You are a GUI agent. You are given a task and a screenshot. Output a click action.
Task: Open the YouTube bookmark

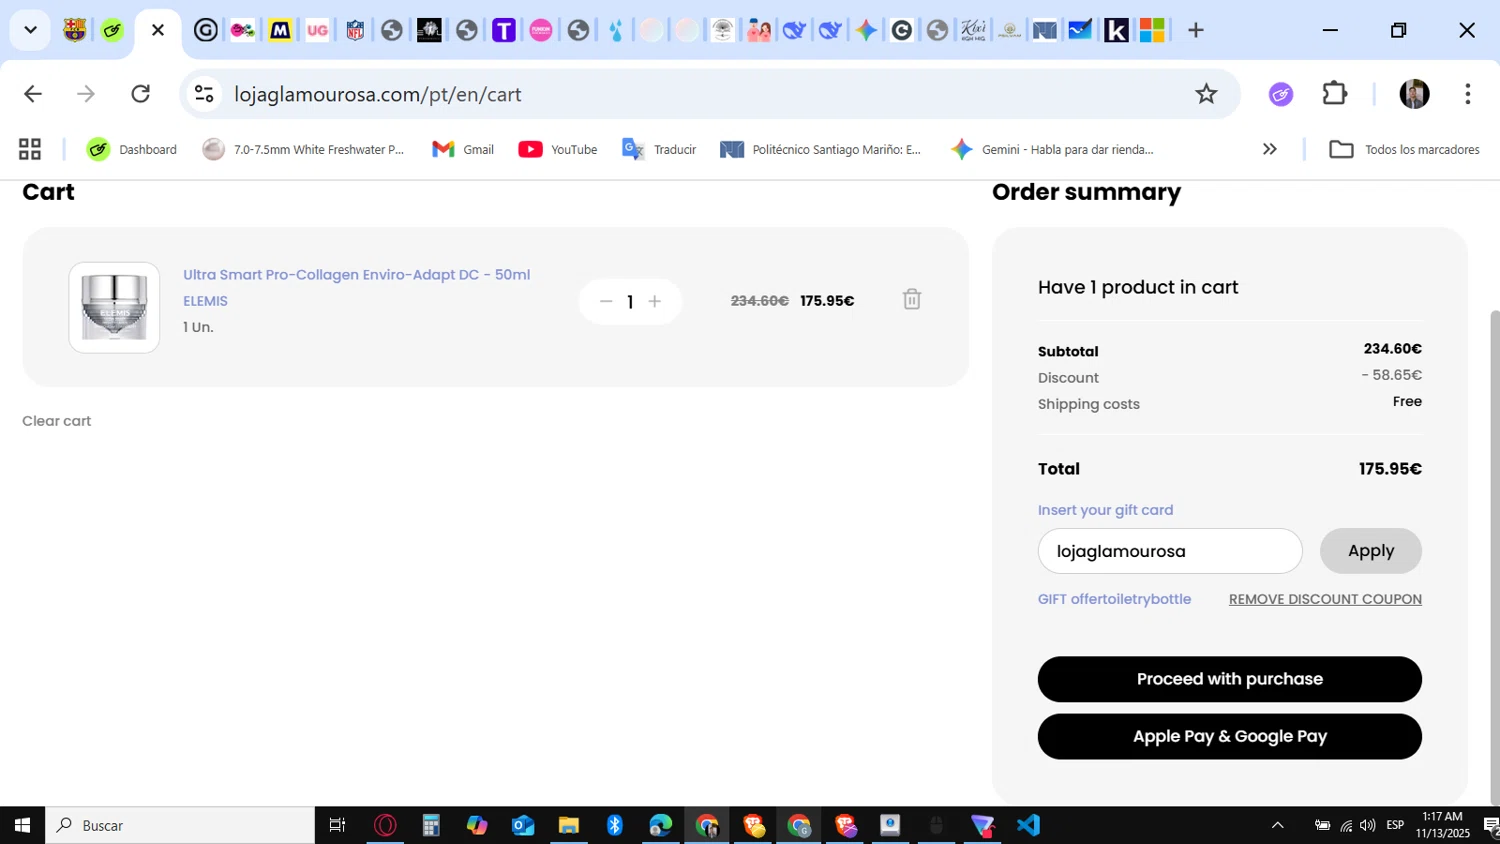[558, 149]
